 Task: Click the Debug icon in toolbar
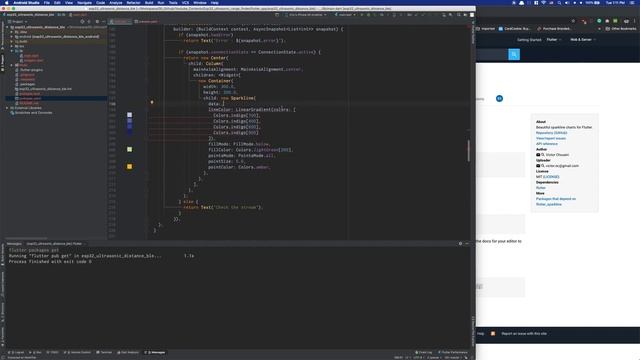(368, 15)
